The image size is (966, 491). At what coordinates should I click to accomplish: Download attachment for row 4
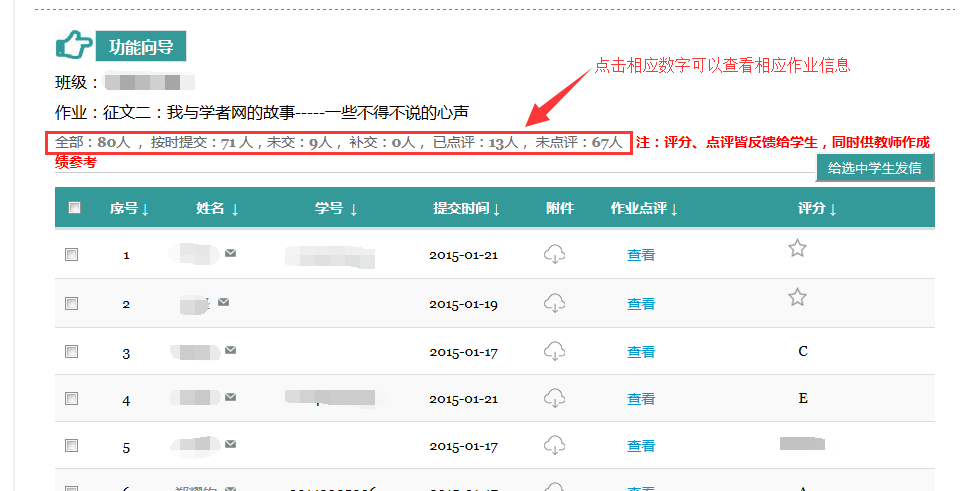pyautogui.click(x=554, y=399)
